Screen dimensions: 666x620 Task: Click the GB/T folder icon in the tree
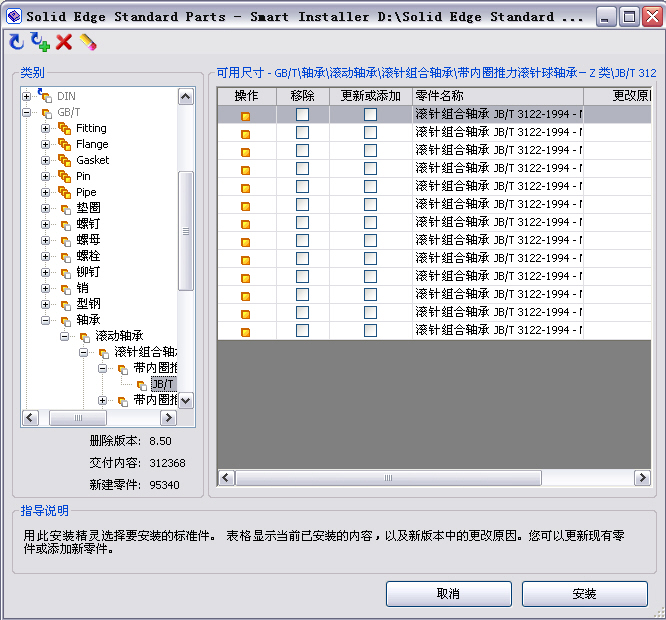coord(47,113)
